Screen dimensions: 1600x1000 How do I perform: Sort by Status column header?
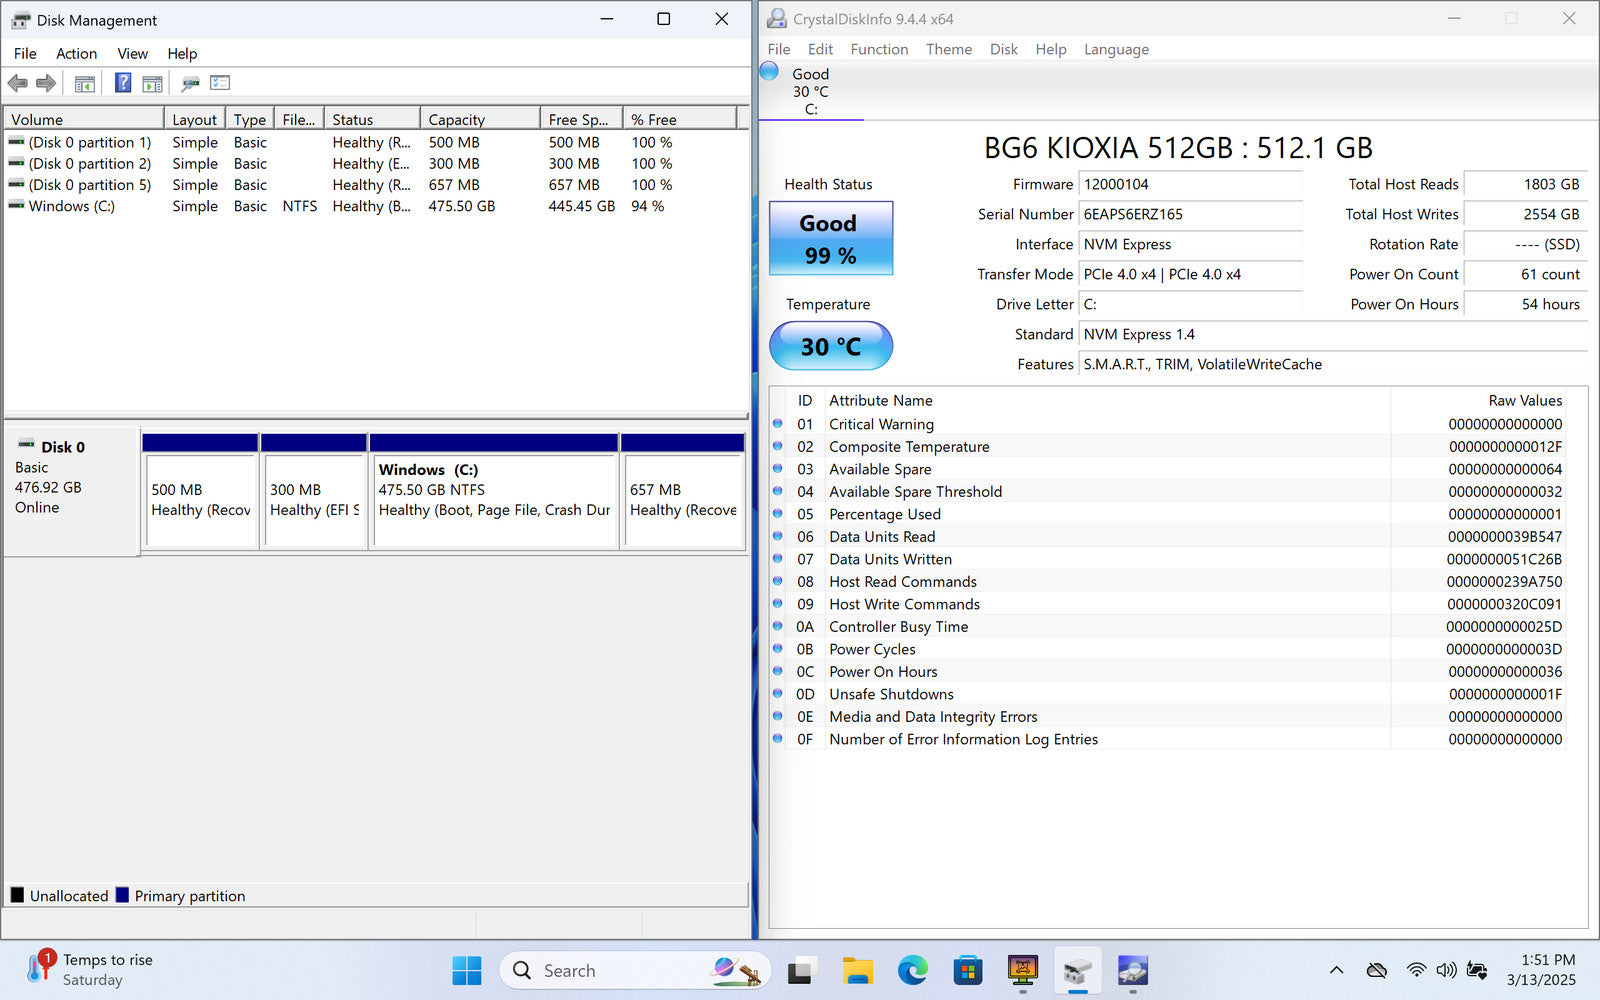click(x=372, y=119)
